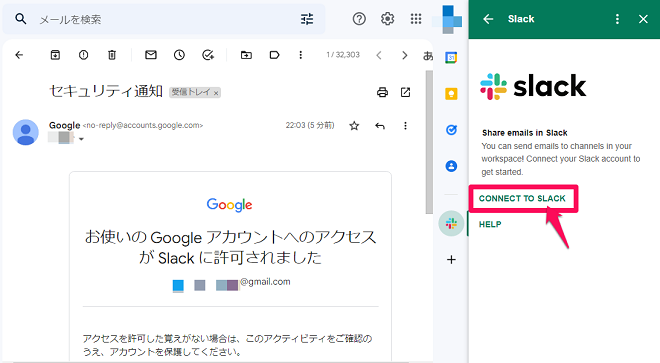This screenshot has width=660, height=363.
Task: Go back to inbox arrow
Action: pos(19,55)
